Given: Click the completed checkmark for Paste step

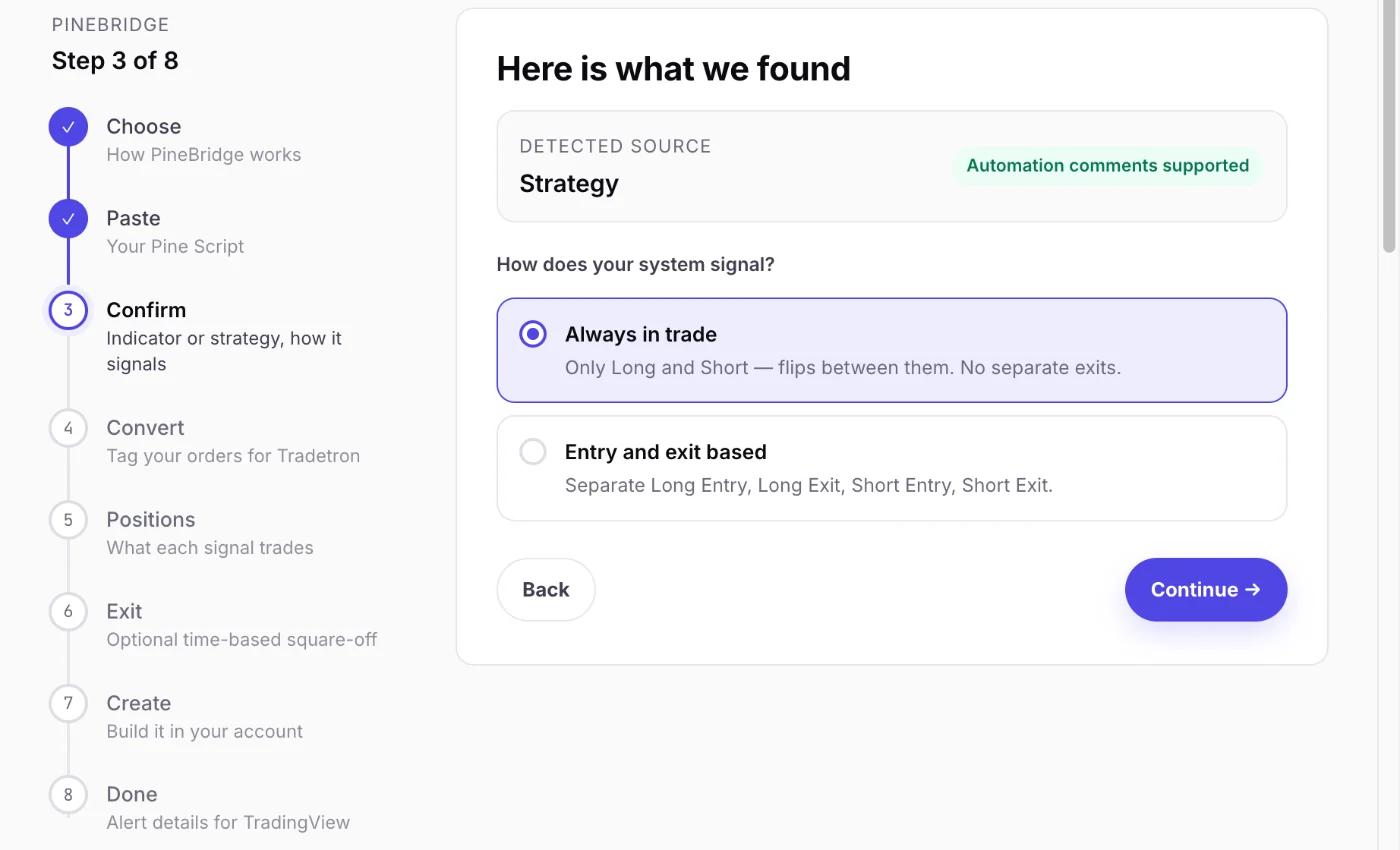Looking at the screenshot, I should coord(68,219).
